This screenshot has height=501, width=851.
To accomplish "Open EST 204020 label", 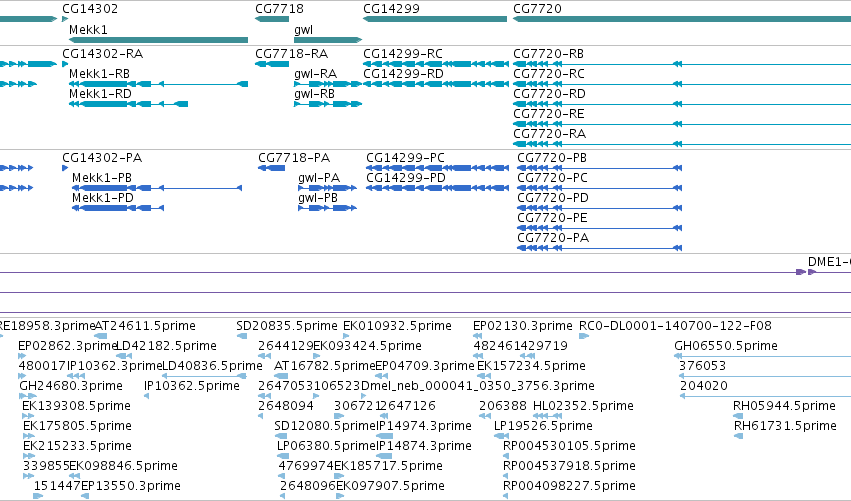I will coord(703,386).
